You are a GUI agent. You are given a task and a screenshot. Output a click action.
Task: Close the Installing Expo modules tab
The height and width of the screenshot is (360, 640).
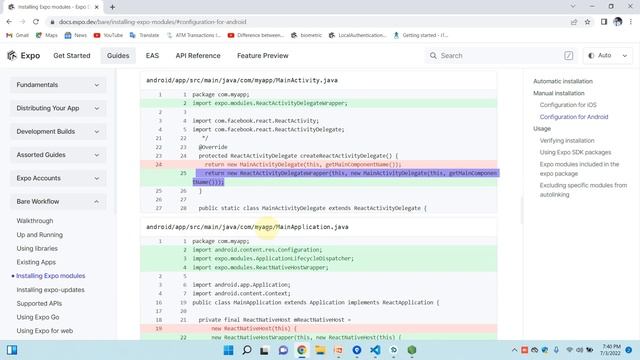pos(97,7)
